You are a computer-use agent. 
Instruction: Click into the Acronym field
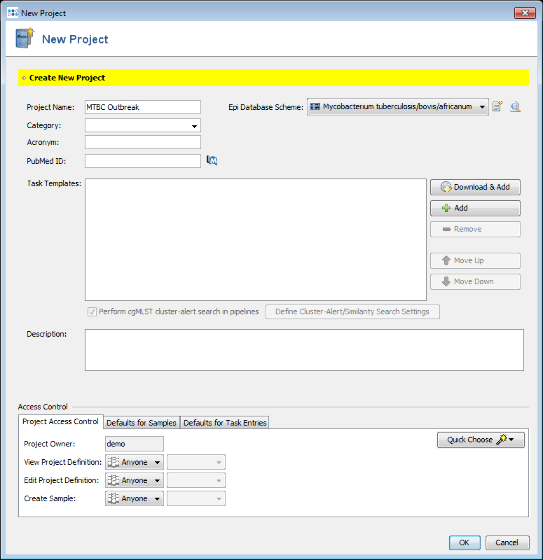(x=143, y=142)
